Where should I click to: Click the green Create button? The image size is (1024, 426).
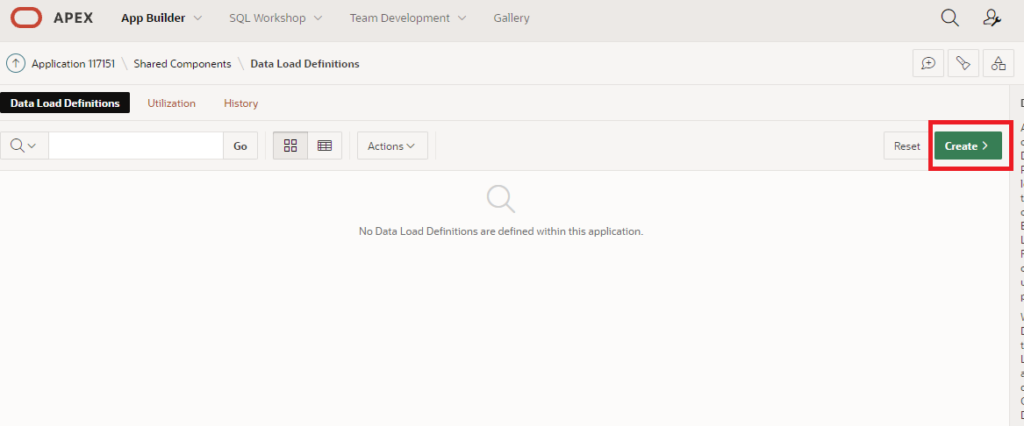pyautogui.click(x=967, y=146)
